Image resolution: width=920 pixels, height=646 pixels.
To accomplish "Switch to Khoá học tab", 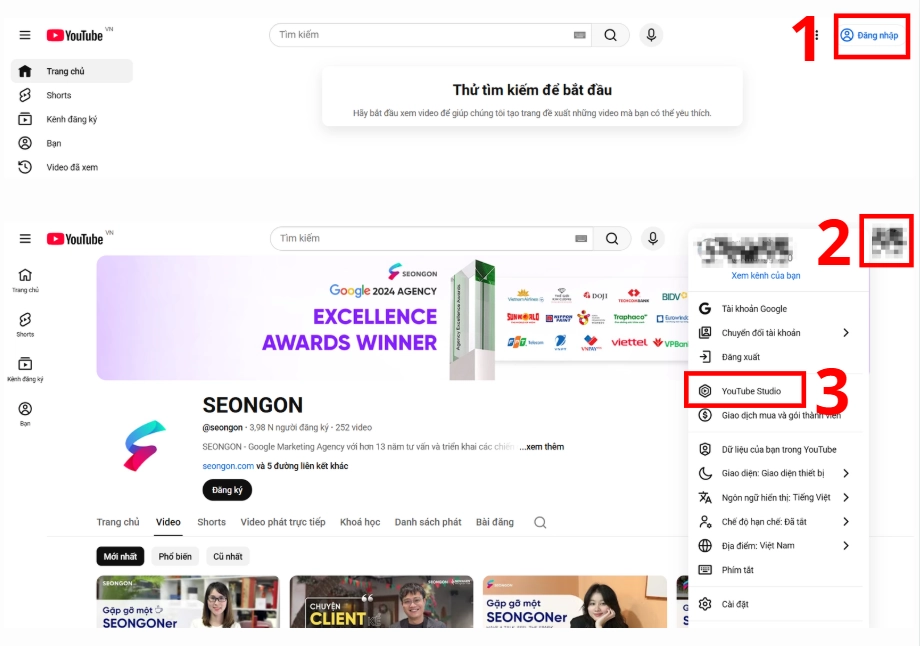I will pos(360,522).
